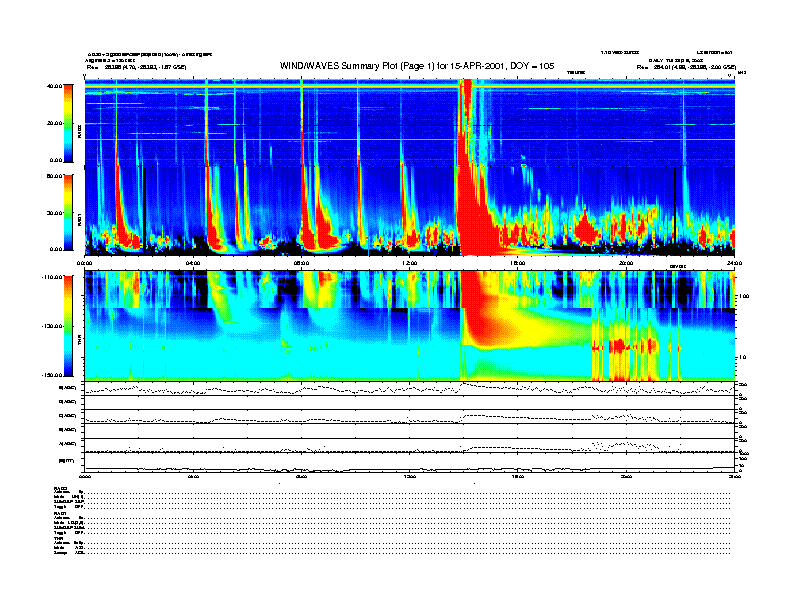
Task: Select the 30.00 label on RAD1 scale
Action: (54, 213)
